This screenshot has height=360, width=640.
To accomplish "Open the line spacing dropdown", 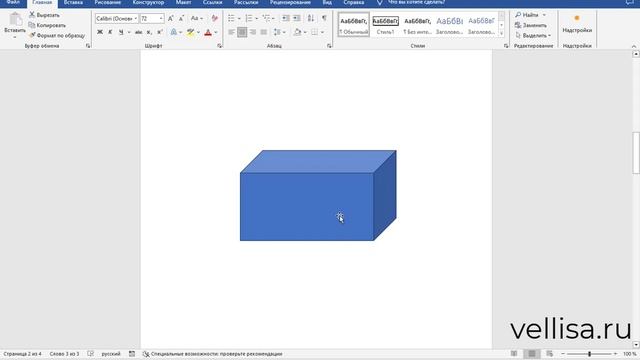I will [283, 32].
